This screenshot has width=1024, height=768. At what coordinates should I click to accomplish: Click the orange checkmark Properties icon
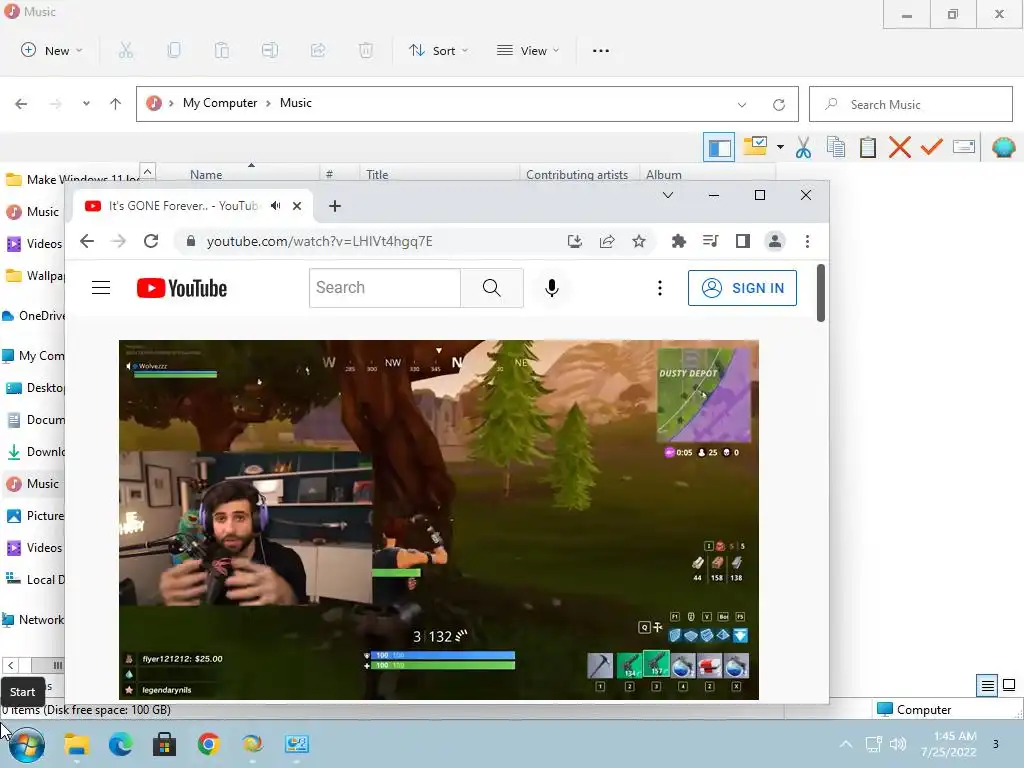[932, 148]
